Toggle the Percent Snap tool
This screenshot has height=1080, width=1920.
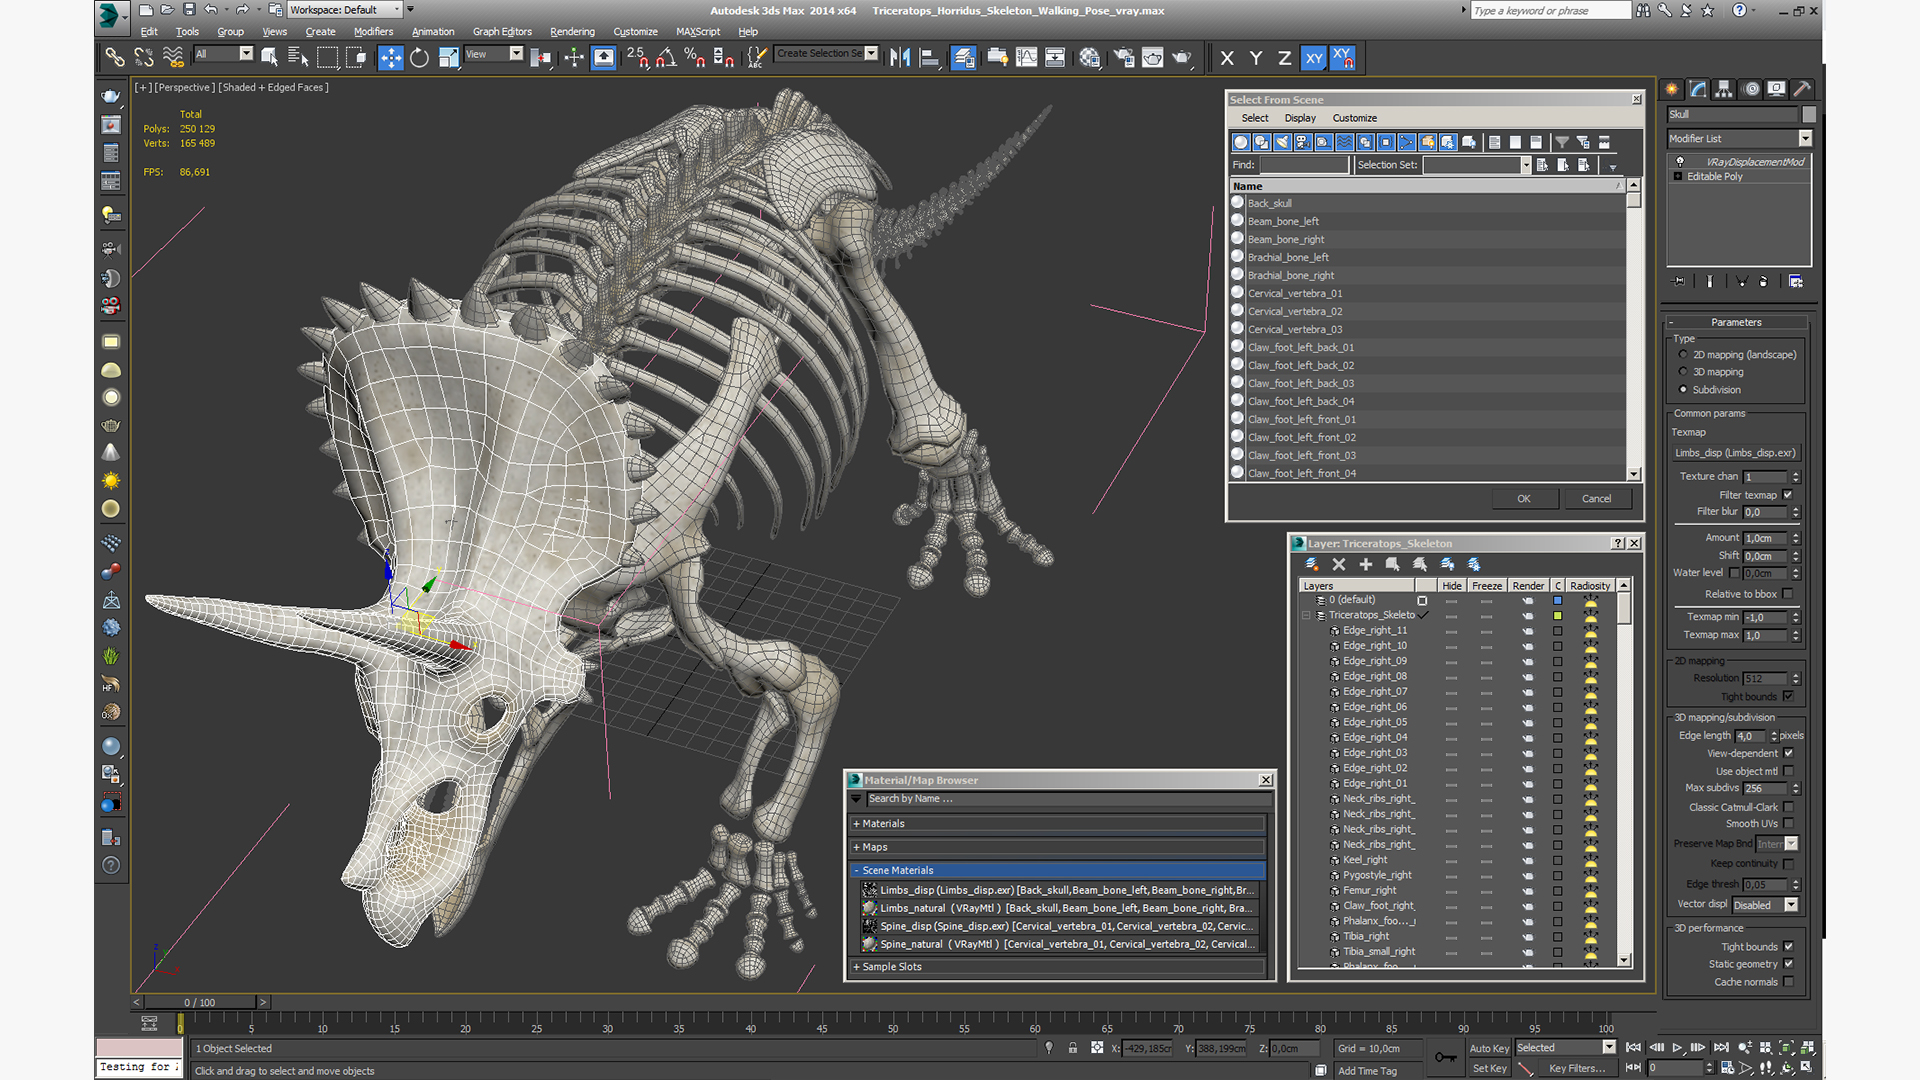[x=695, y=57]
